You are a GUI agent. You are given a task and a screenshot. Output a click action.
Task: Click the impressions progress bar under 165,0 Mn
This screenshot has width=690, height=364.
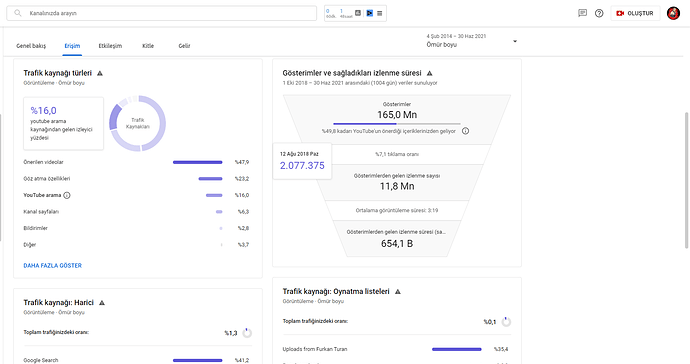(397, 124)
